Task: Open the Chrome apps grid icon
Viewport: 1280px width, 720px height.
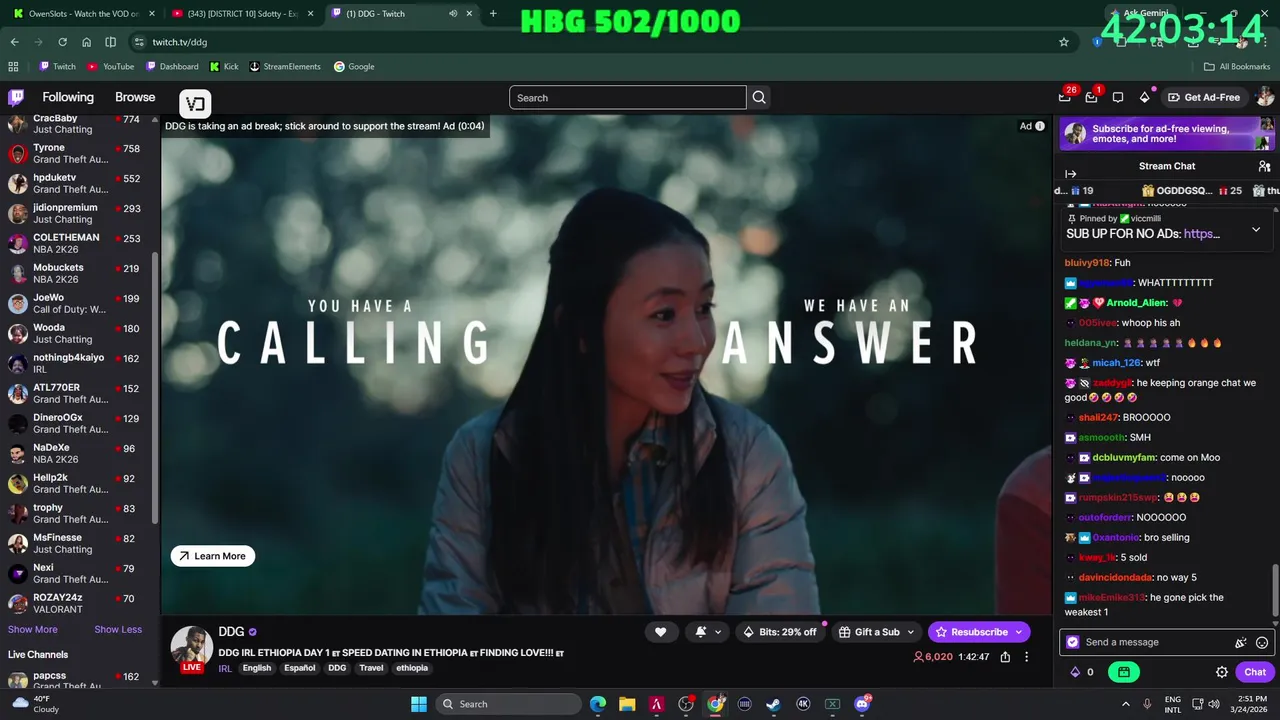Action: click(13, 66)
